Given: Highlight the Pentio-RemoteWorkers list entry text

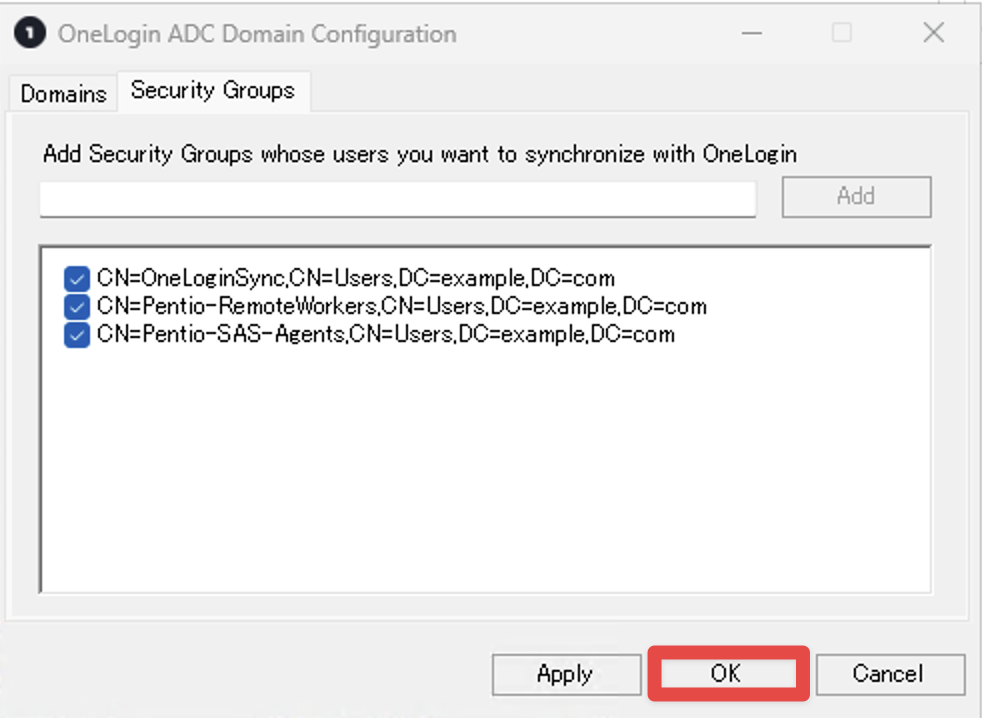Looking at the screenshot, I should point(402,306).
